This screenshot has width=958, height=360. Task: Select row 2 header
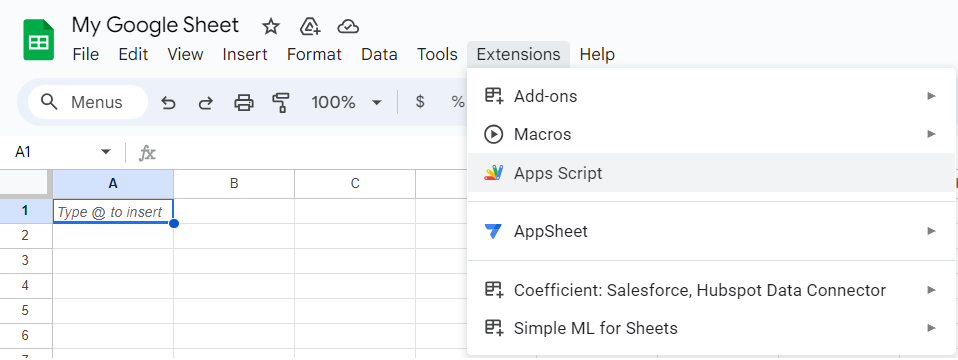click(x=25, y=236)
